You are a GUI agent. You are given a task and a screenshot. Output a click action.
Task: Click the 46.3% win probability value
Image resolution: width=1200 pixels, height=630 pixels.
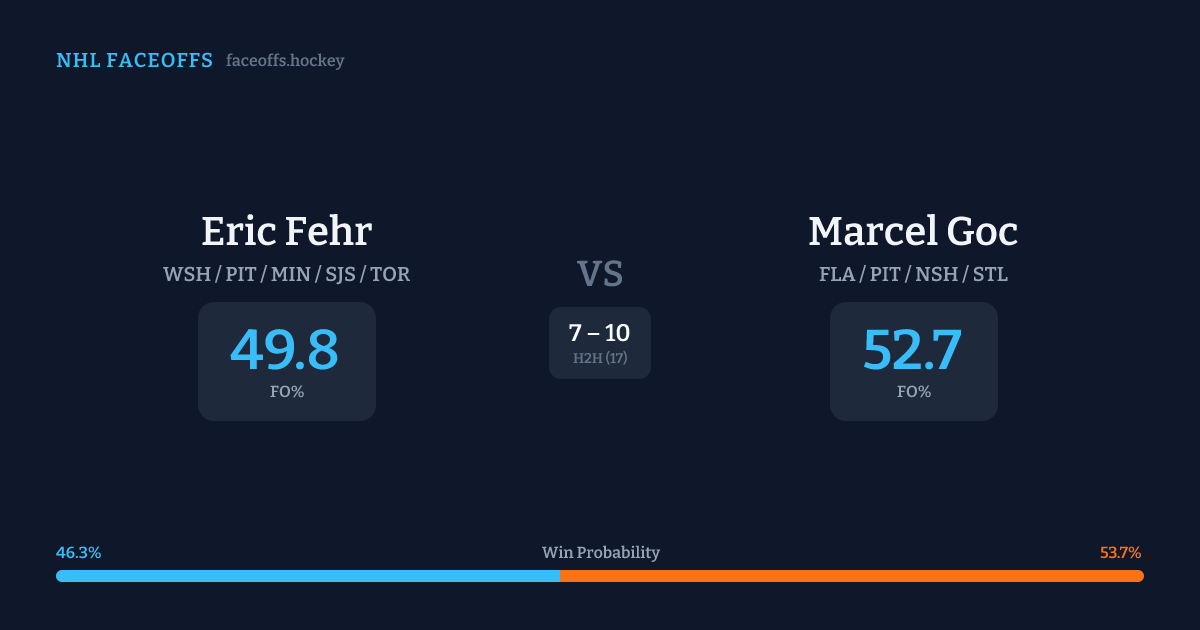[79, 553]
